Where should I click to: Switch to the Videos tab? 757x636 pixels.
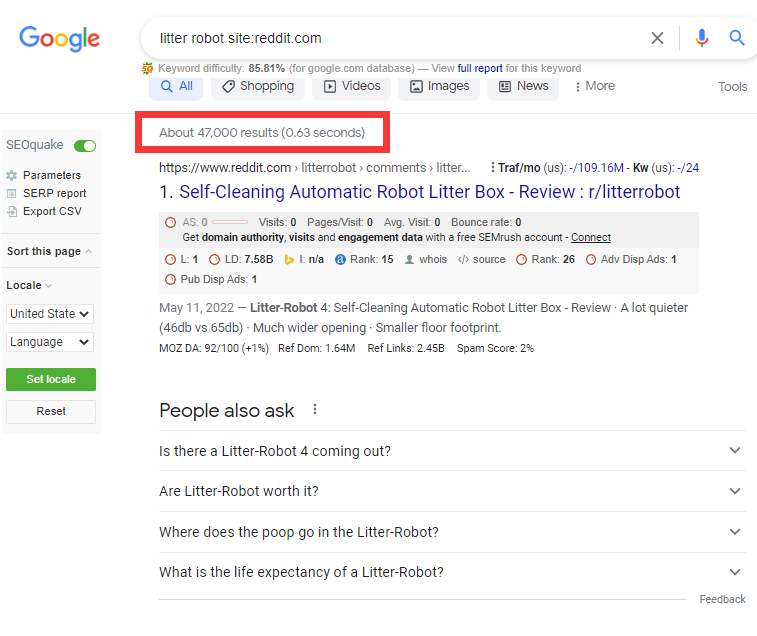[x=351, y=86]
